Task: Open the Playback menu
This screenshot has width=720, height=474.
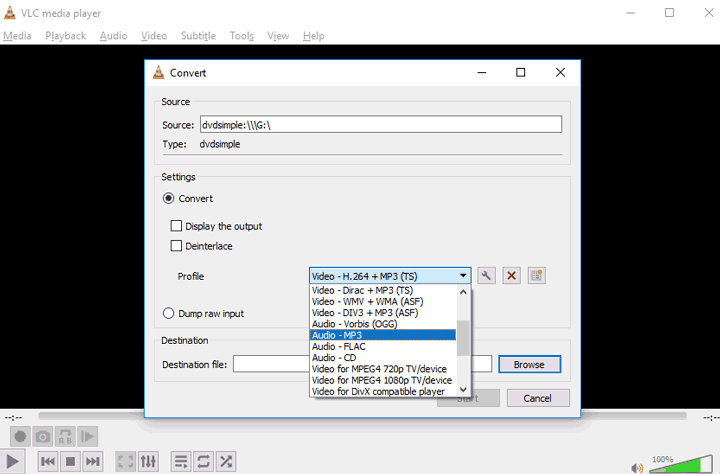Action: 65,36
